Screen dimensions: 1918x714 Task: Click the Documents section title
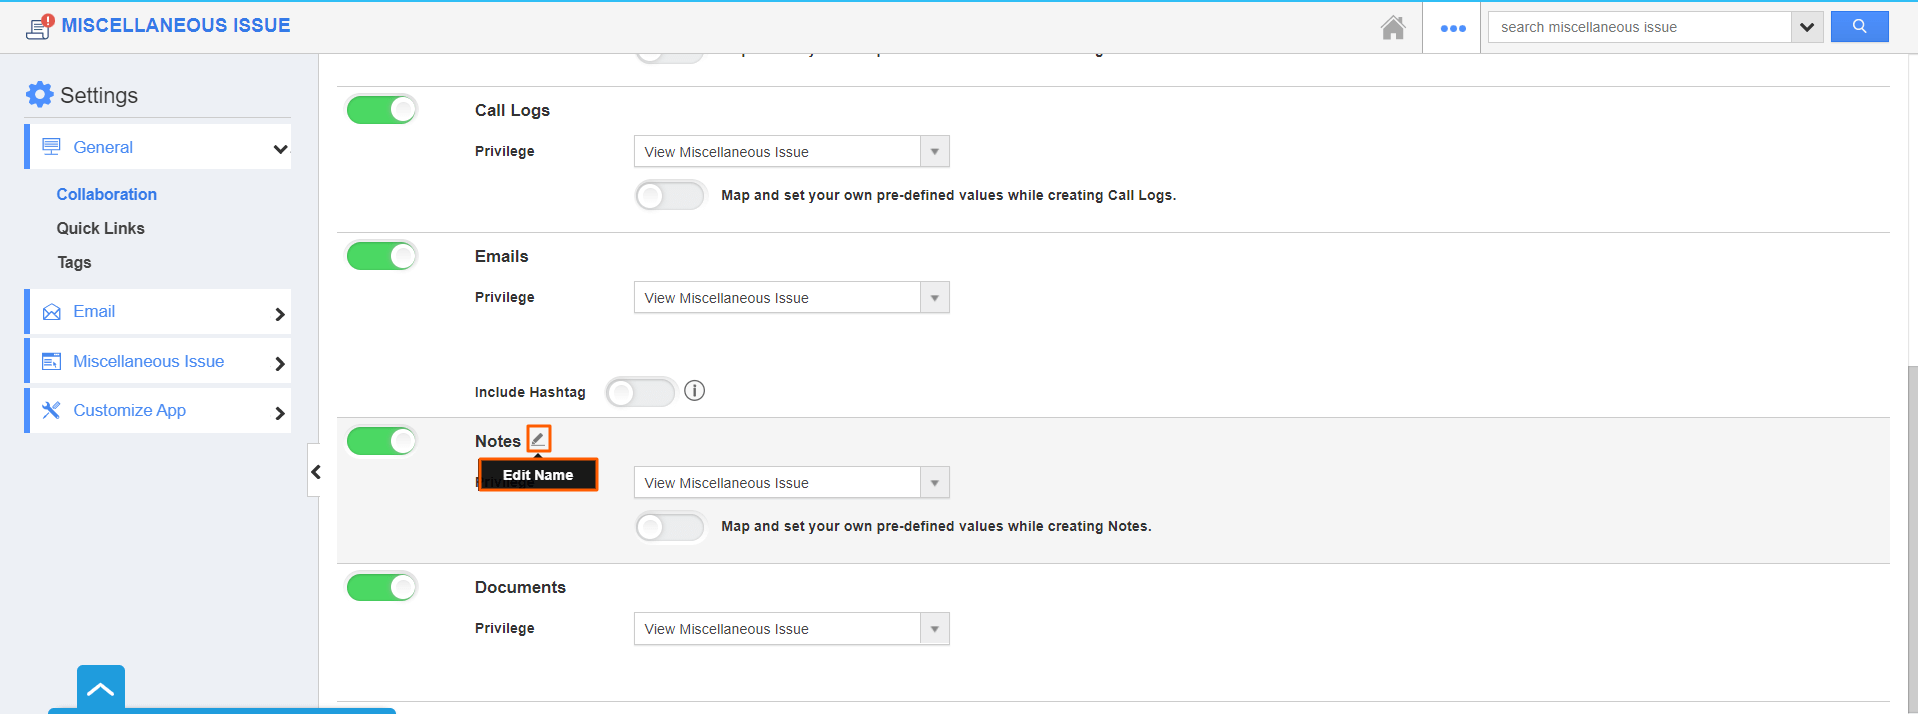tap(520, 587)
